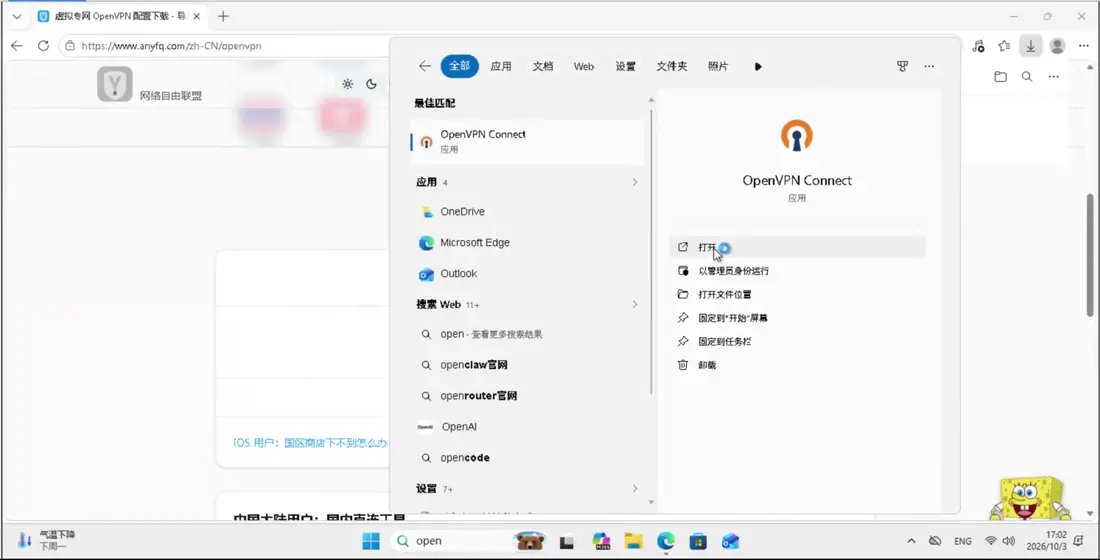Switch to the 文件夹 filter tab
The width and height of the screenshot is (1100, 560).
tap(671, 66)
